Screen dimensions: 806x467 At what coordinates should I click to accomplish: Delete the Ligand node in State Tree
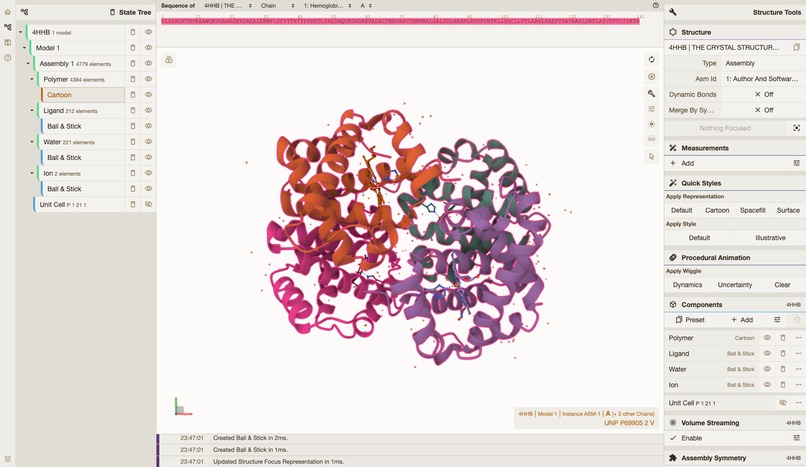pyautogui.click(x=133, y=110)
